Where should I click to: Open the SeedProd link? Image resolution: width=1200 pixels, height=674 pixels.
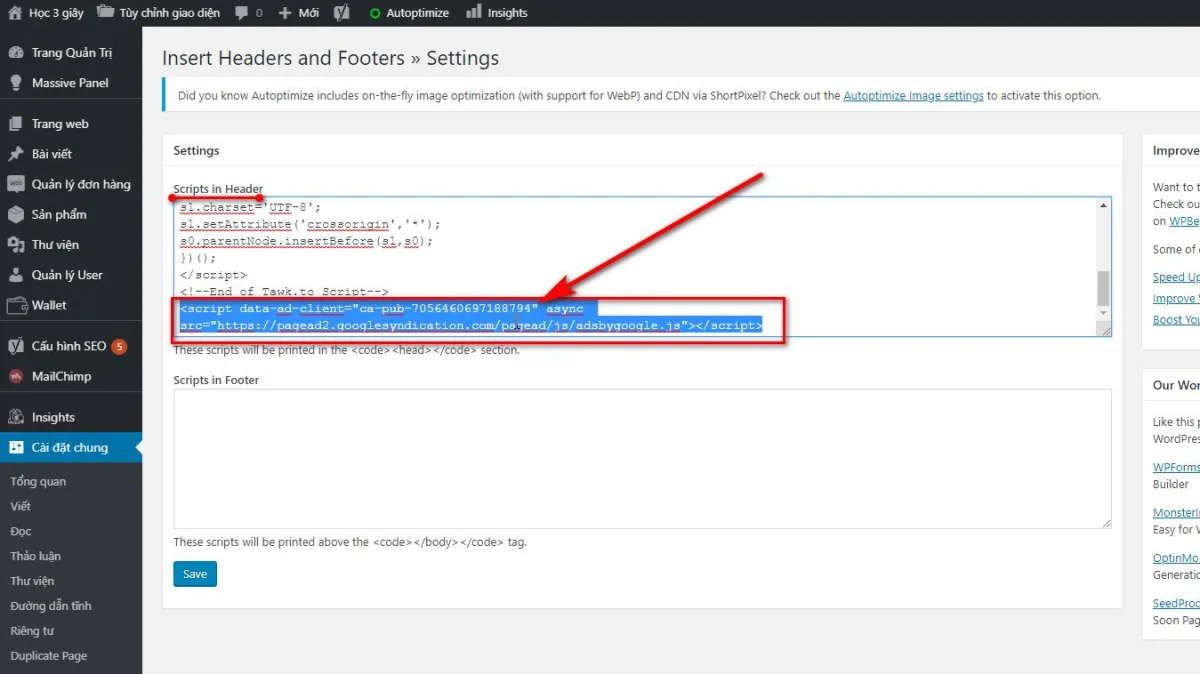point(1176,603)
